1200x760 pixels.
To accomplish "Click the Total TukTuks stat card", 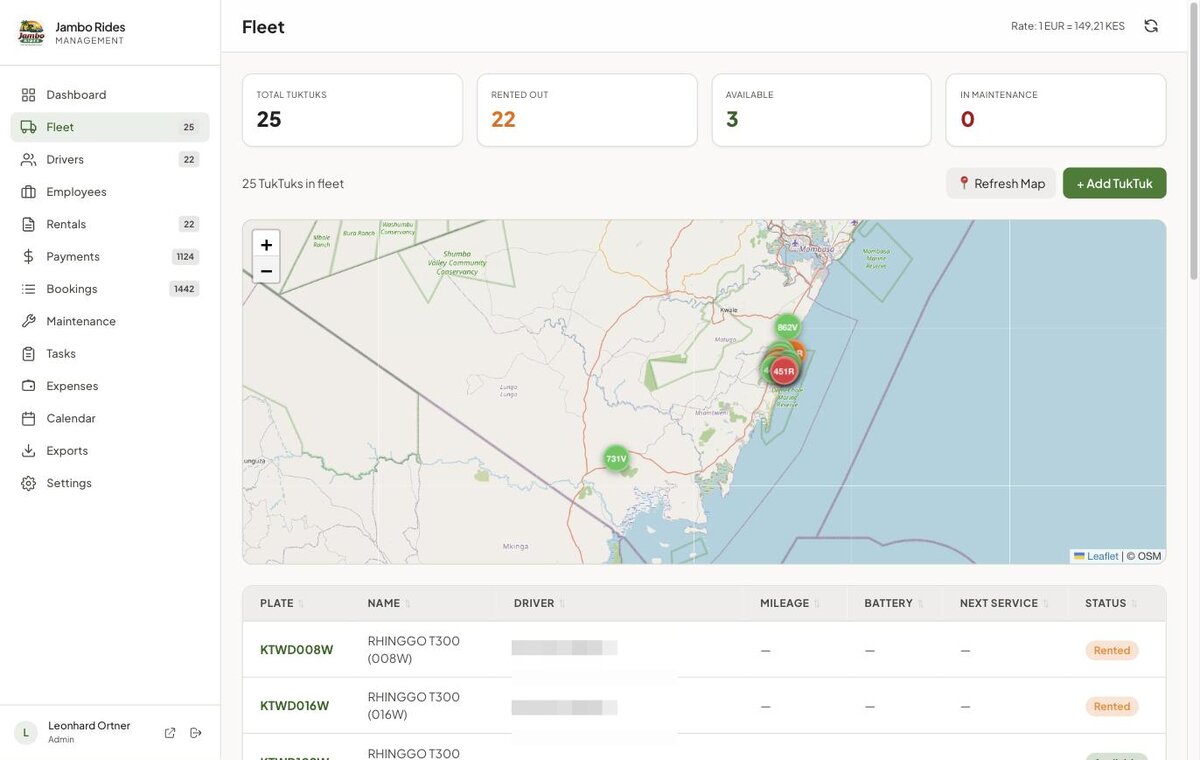I will click(x=352, y=110).
